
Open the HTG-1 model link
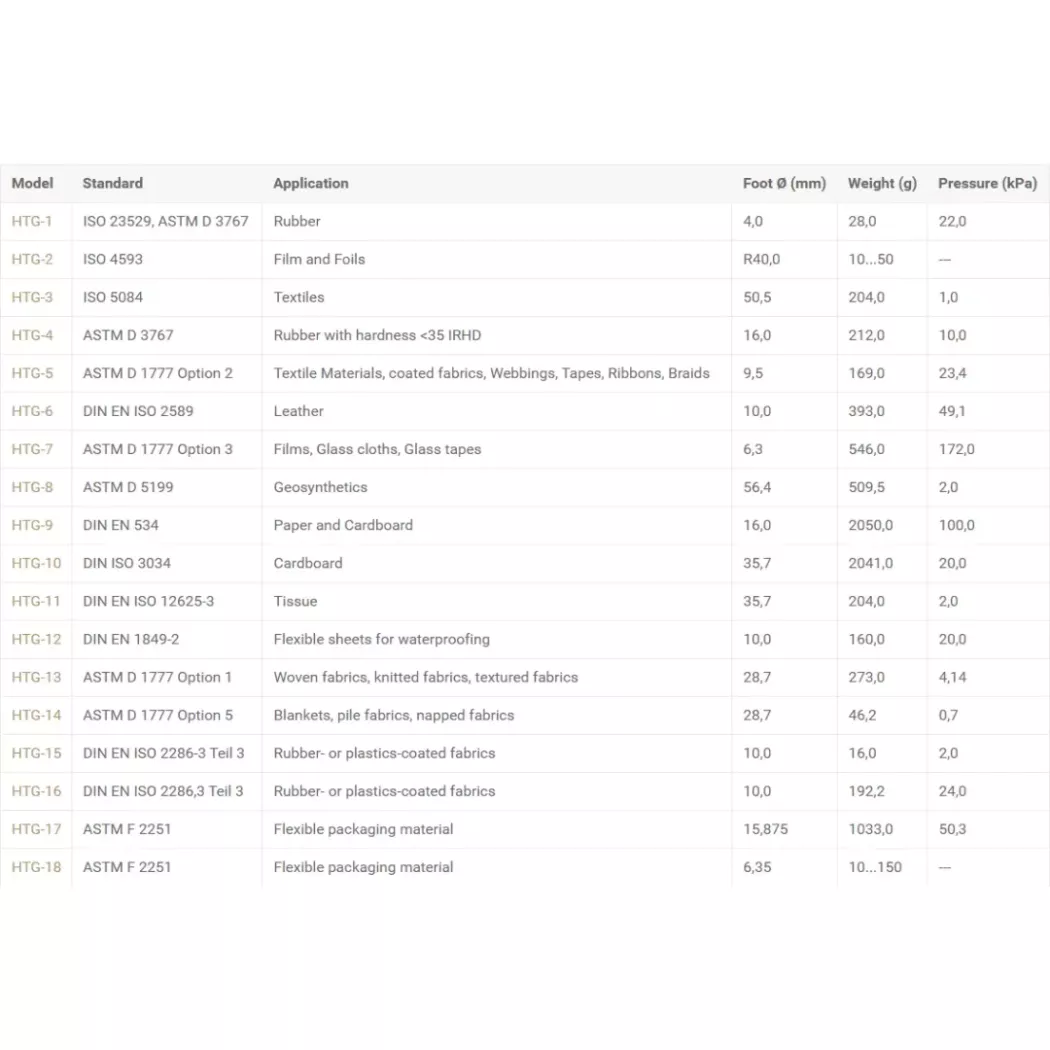[x=32, y=221]
